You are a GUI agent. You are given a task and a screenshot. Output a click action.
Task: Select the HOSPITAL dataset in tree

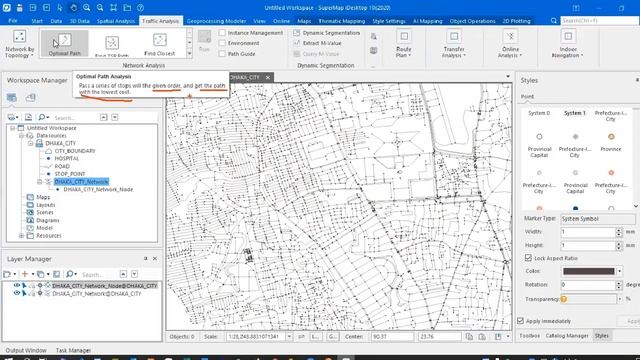tap(67, 158)
